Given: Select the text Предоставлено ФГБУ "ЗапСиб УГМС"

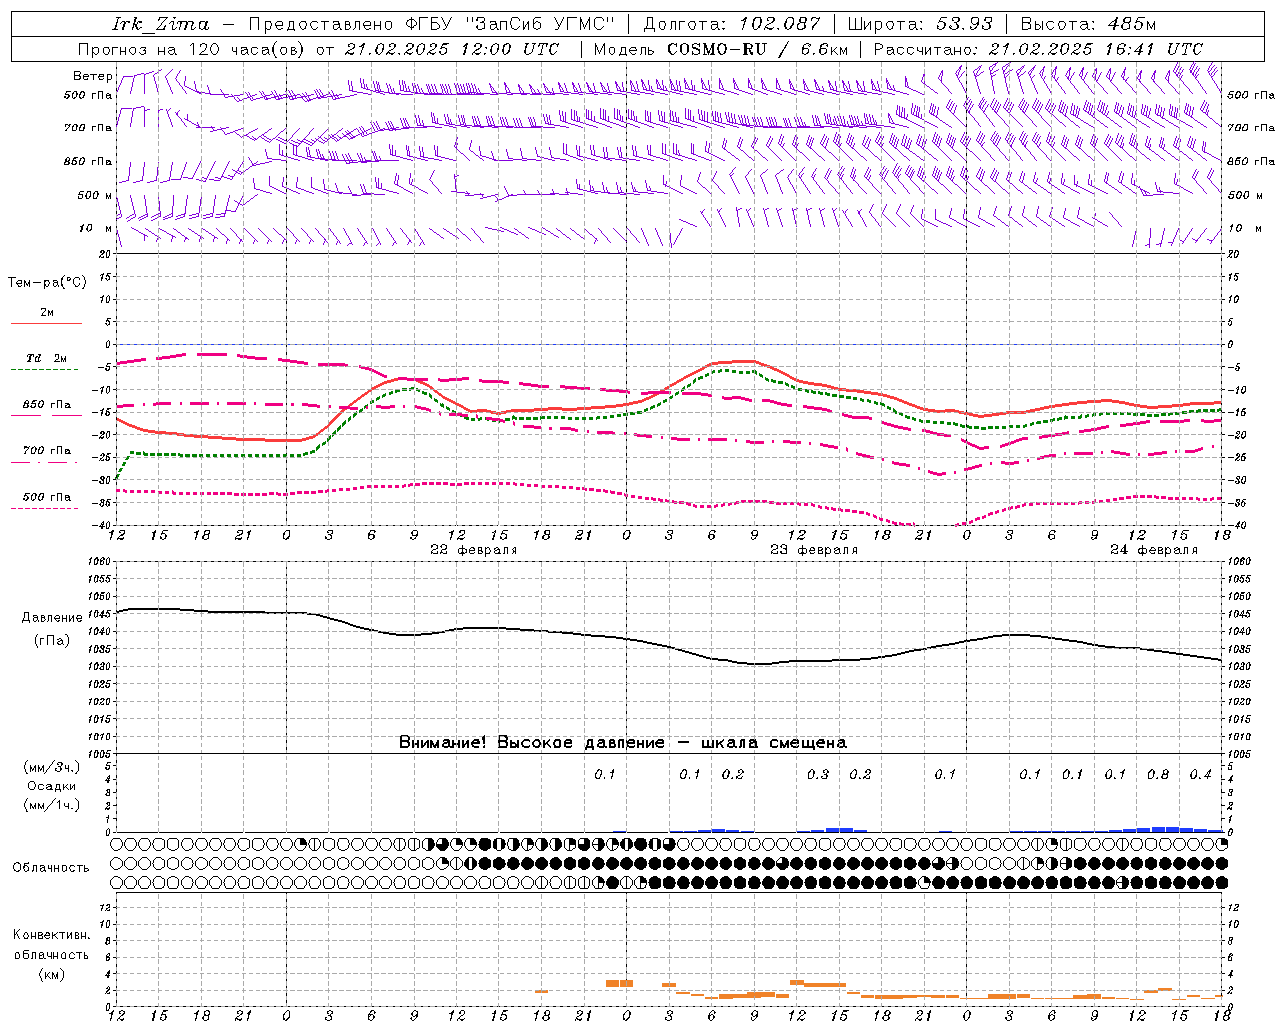Looking at the screenshot, I should [x=431, y=24].
